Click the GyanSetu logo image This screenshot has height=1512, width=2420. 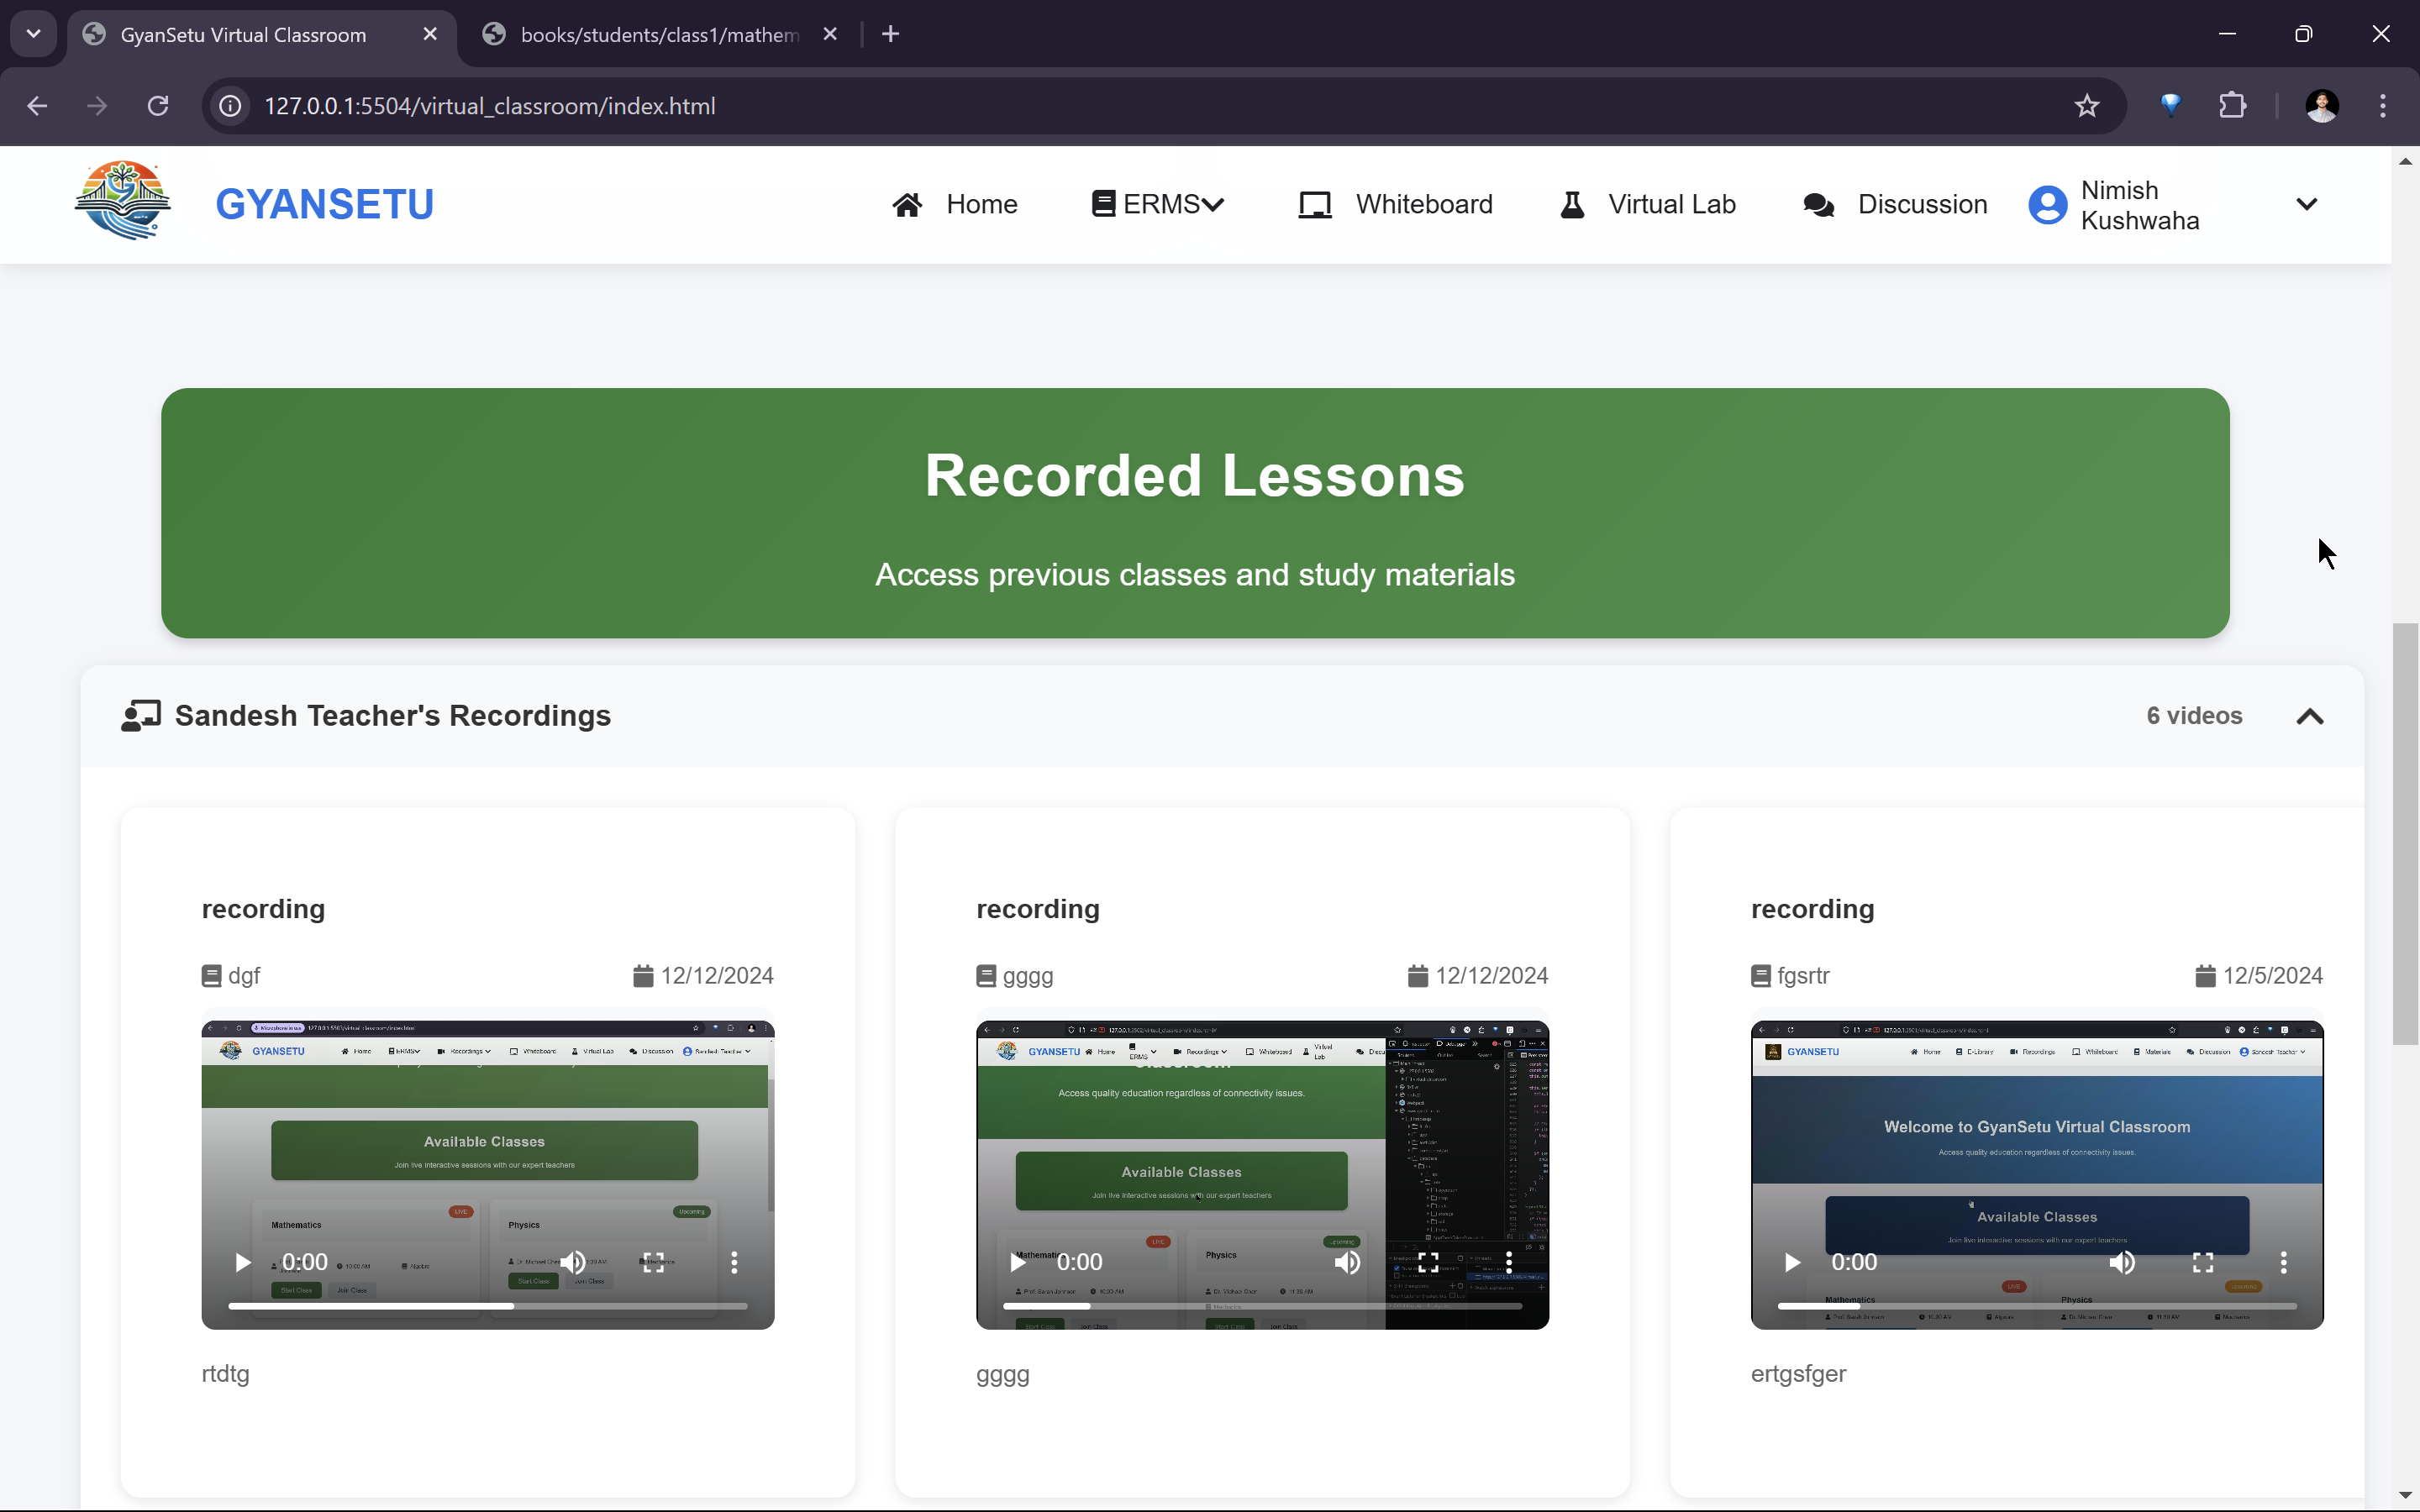(123, 201)
